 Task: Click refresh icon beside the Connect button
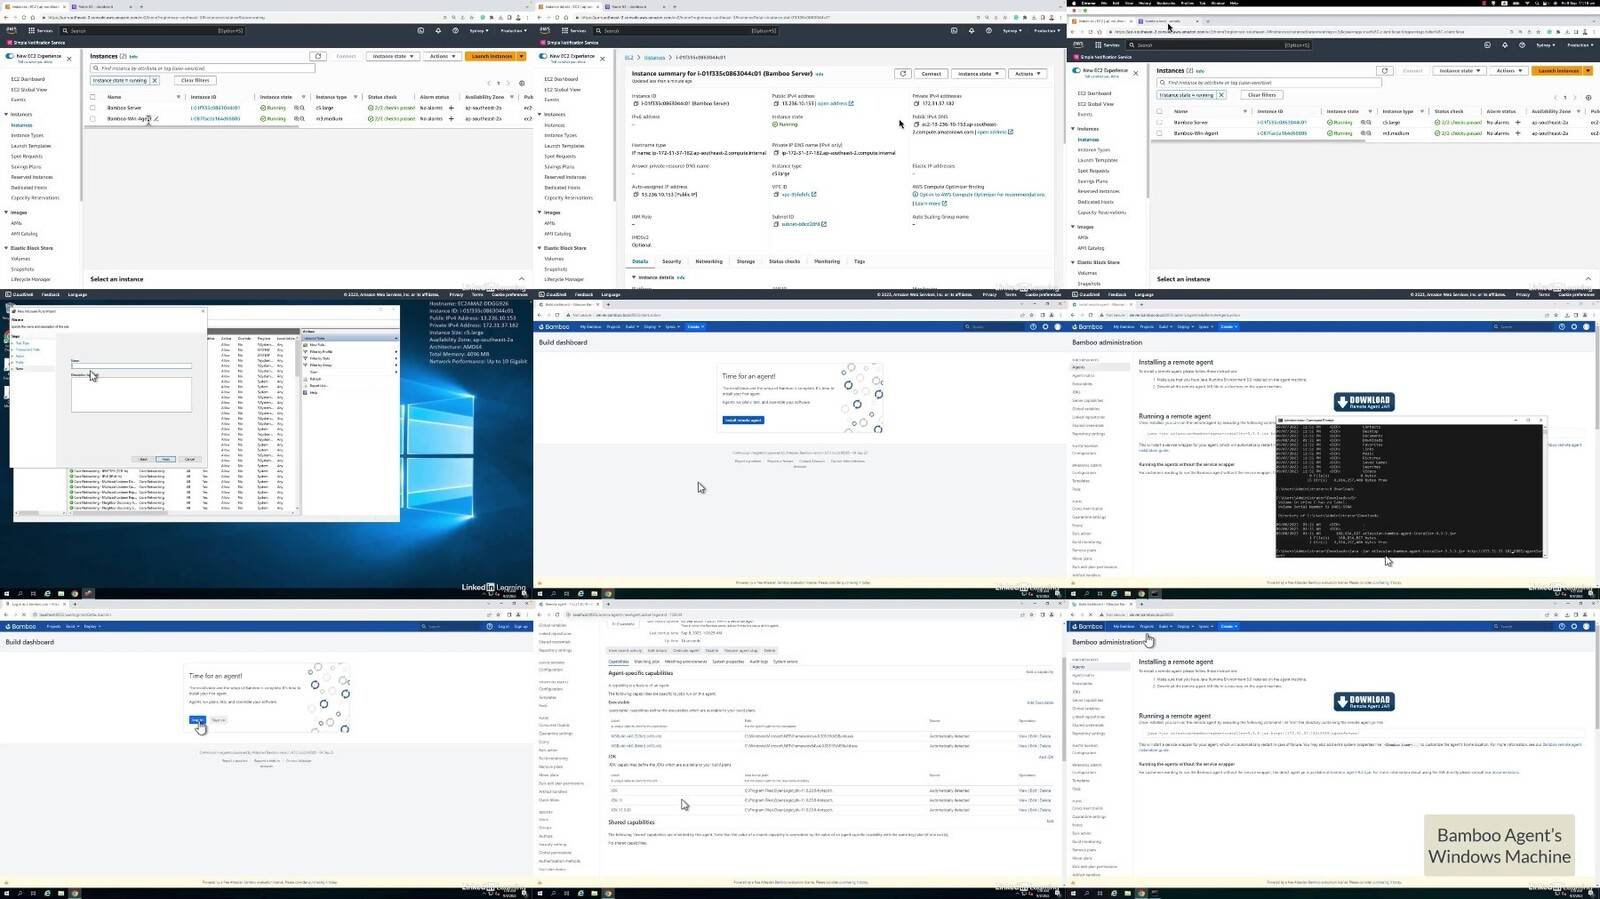pos(903,73)
